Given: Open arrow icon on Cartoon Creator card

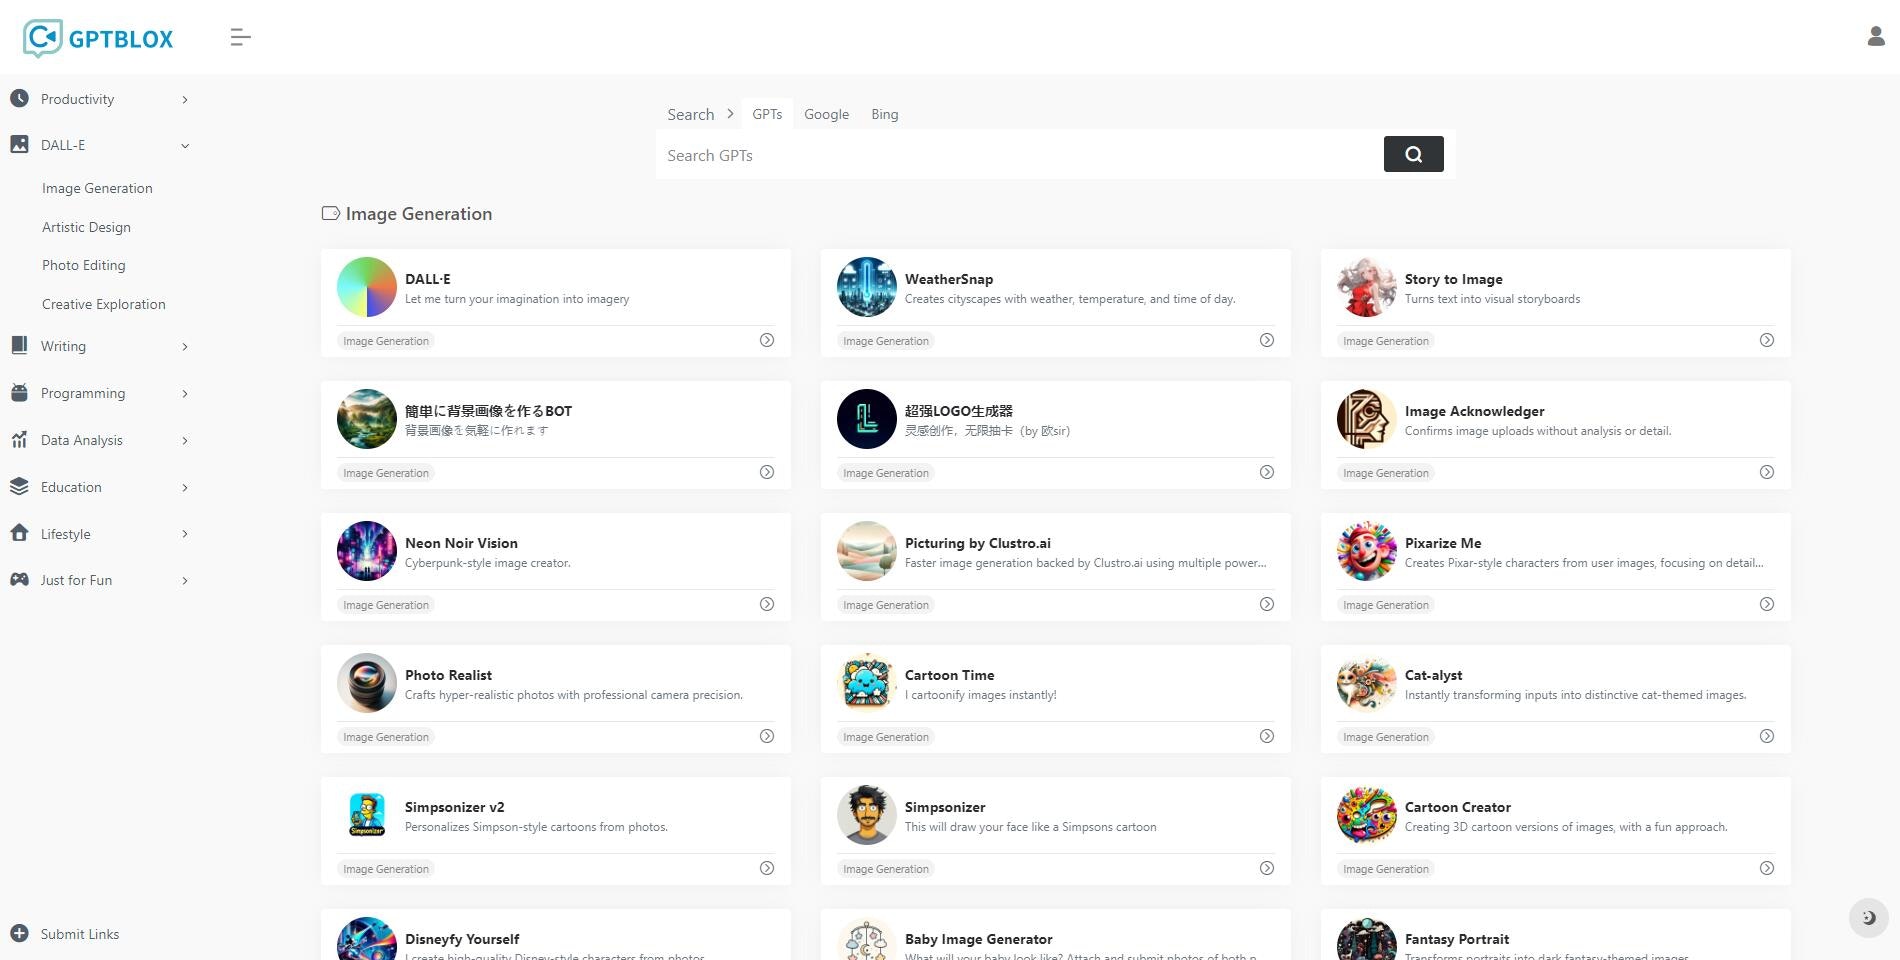Looking at the screenshot, I should point(1767,868).
